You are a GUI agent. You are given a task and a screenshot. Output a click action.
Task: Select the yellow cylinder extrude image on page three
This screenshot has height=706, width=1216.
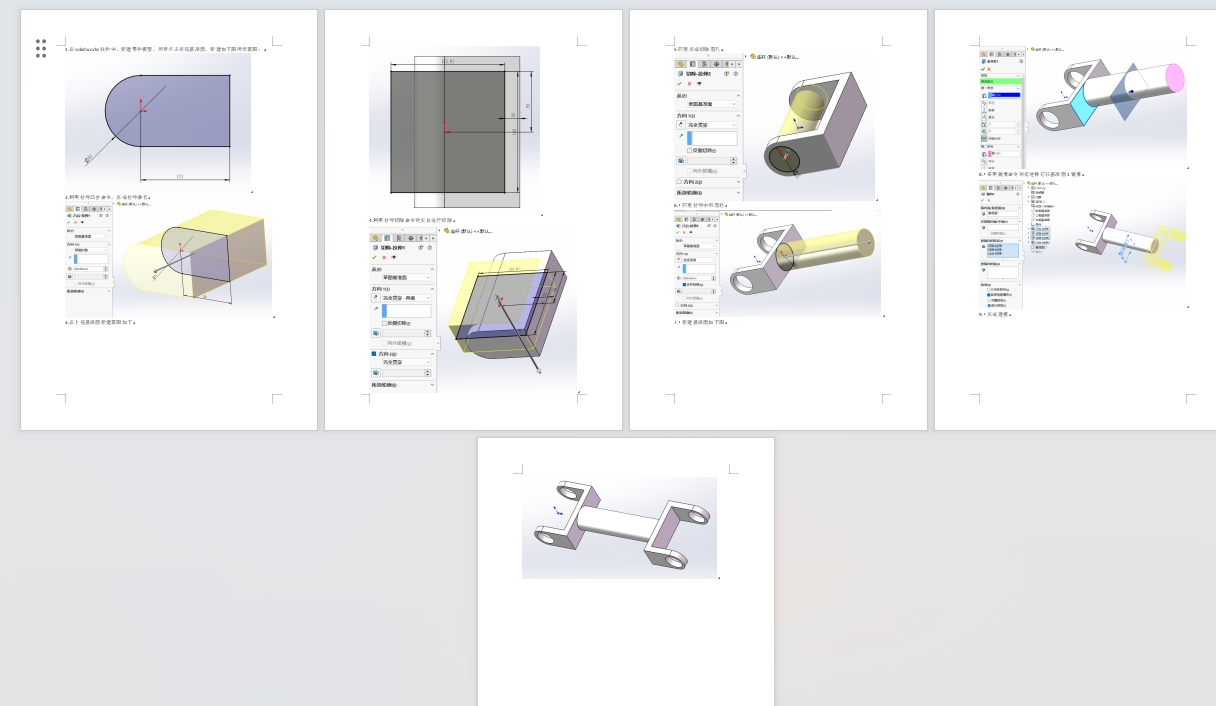pyautogui.click(x=777, y=263)
